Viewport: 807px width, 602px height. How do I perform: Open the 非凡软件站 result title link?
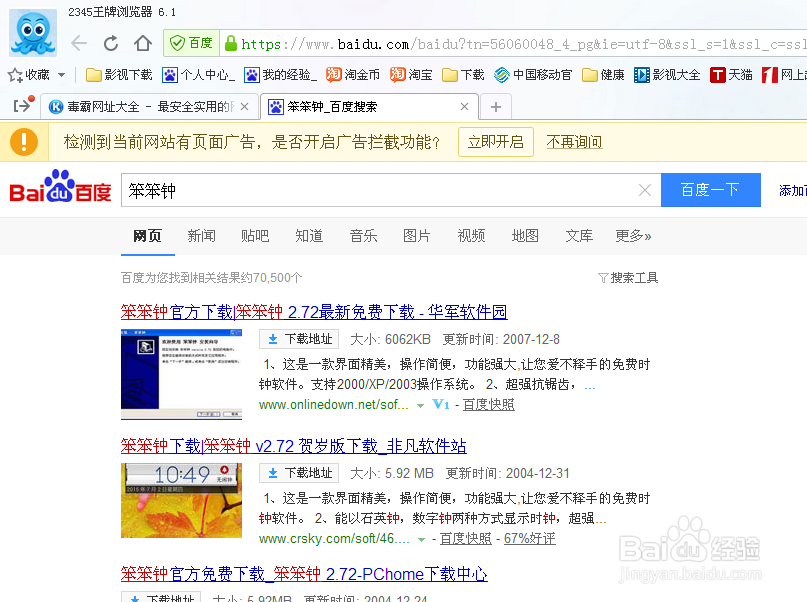pyautogui.click(x=293, y=446)
